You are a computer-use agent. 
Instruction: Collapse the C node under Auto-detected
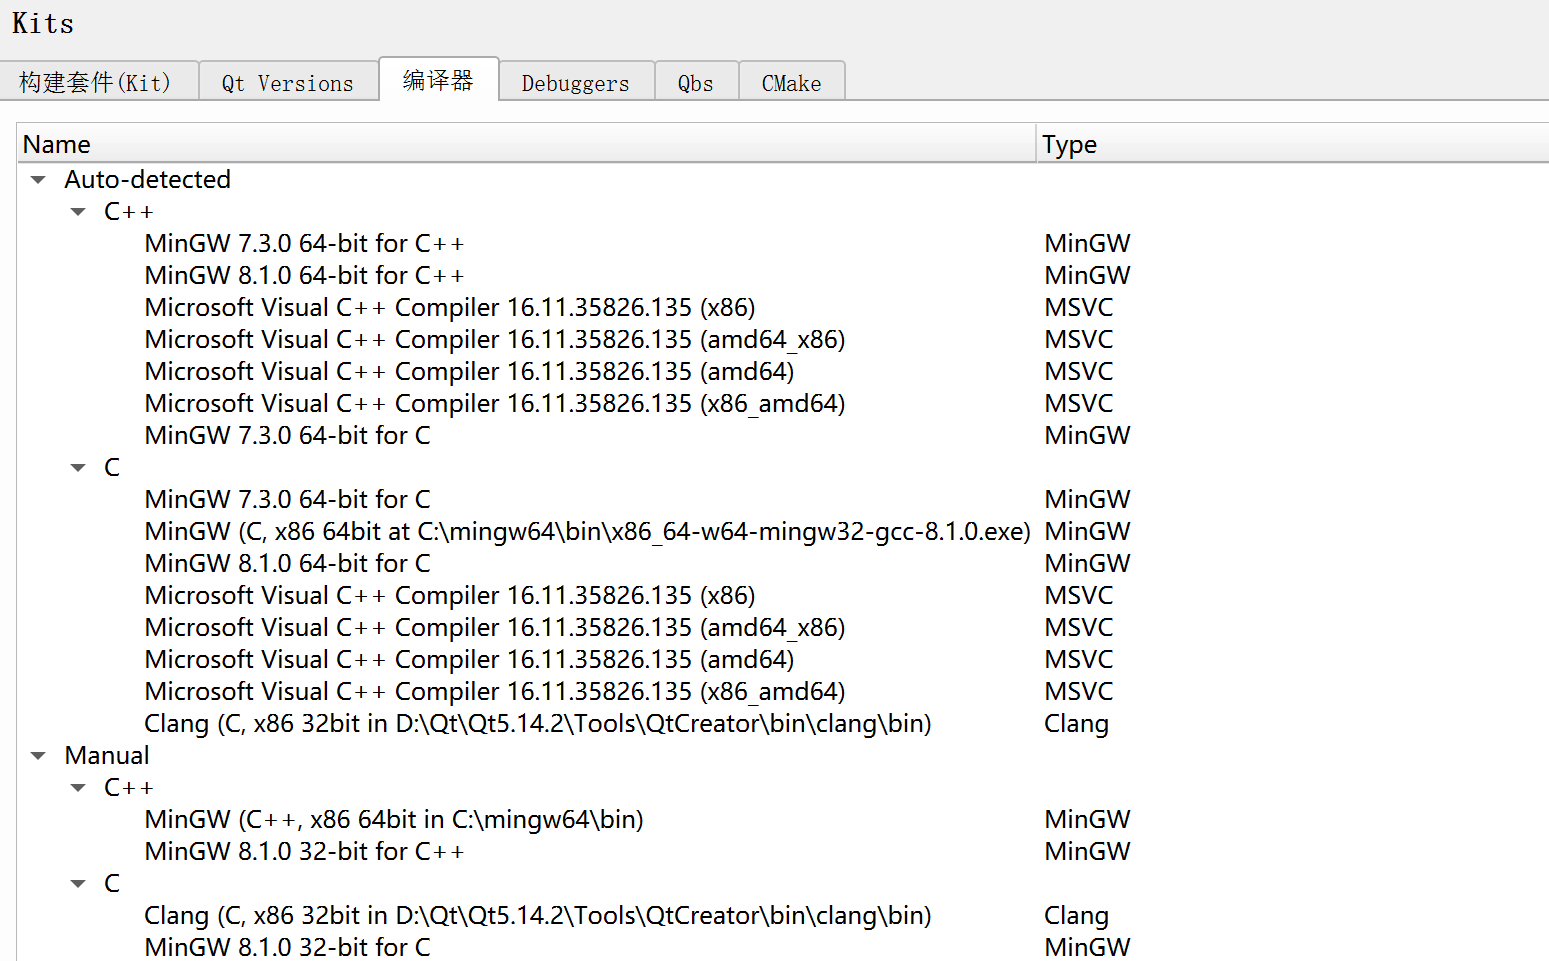click(78, 468)
